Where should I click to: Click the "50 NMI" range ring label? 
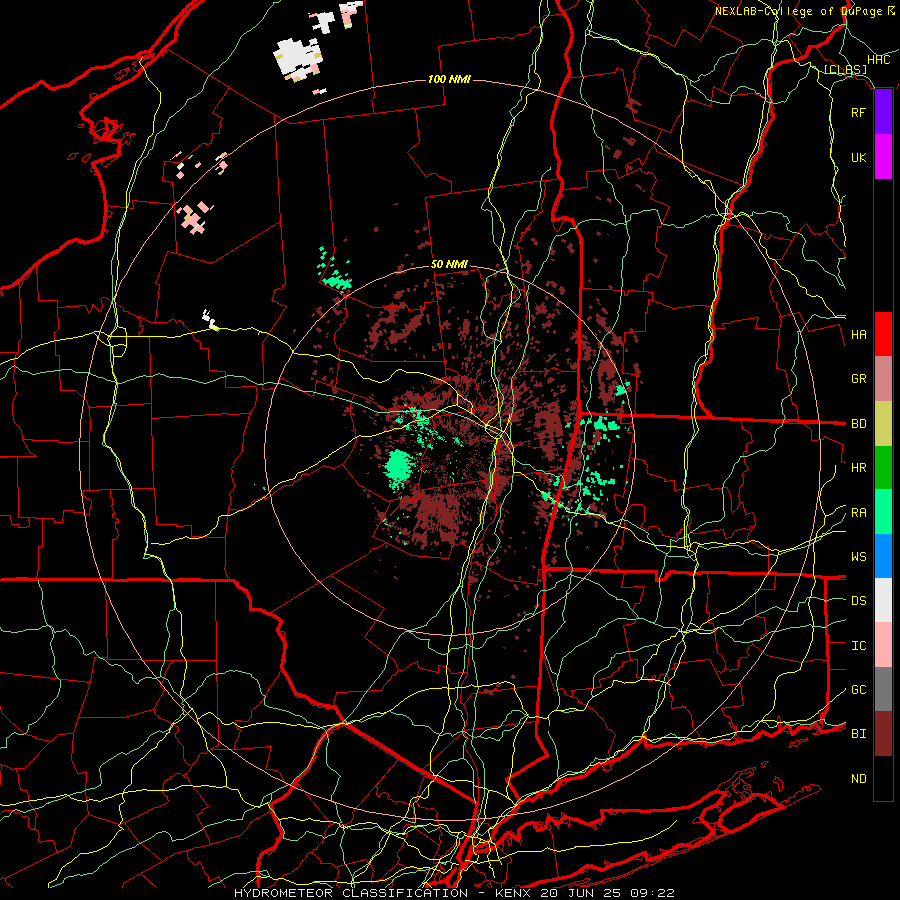coord(449,264)
